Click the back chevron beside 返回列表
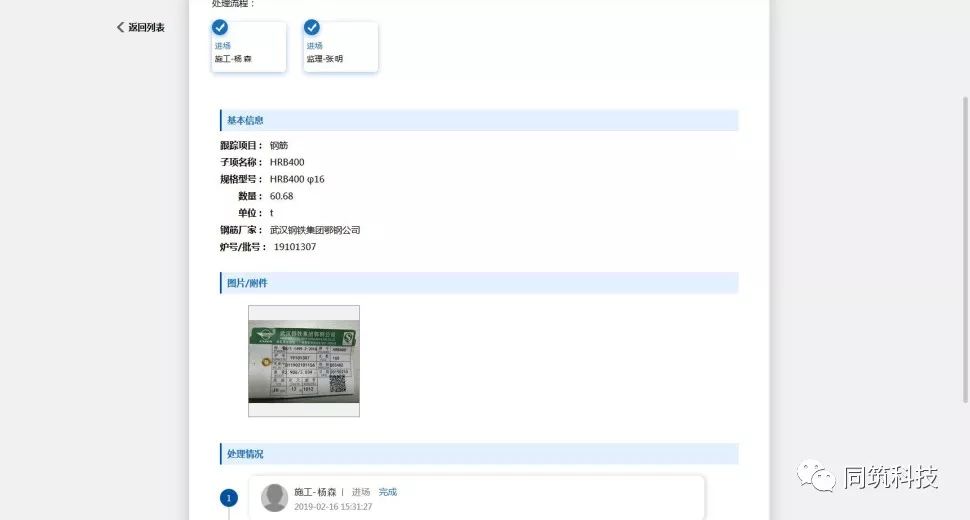970x520 pixels. click(x=120, y=27)
